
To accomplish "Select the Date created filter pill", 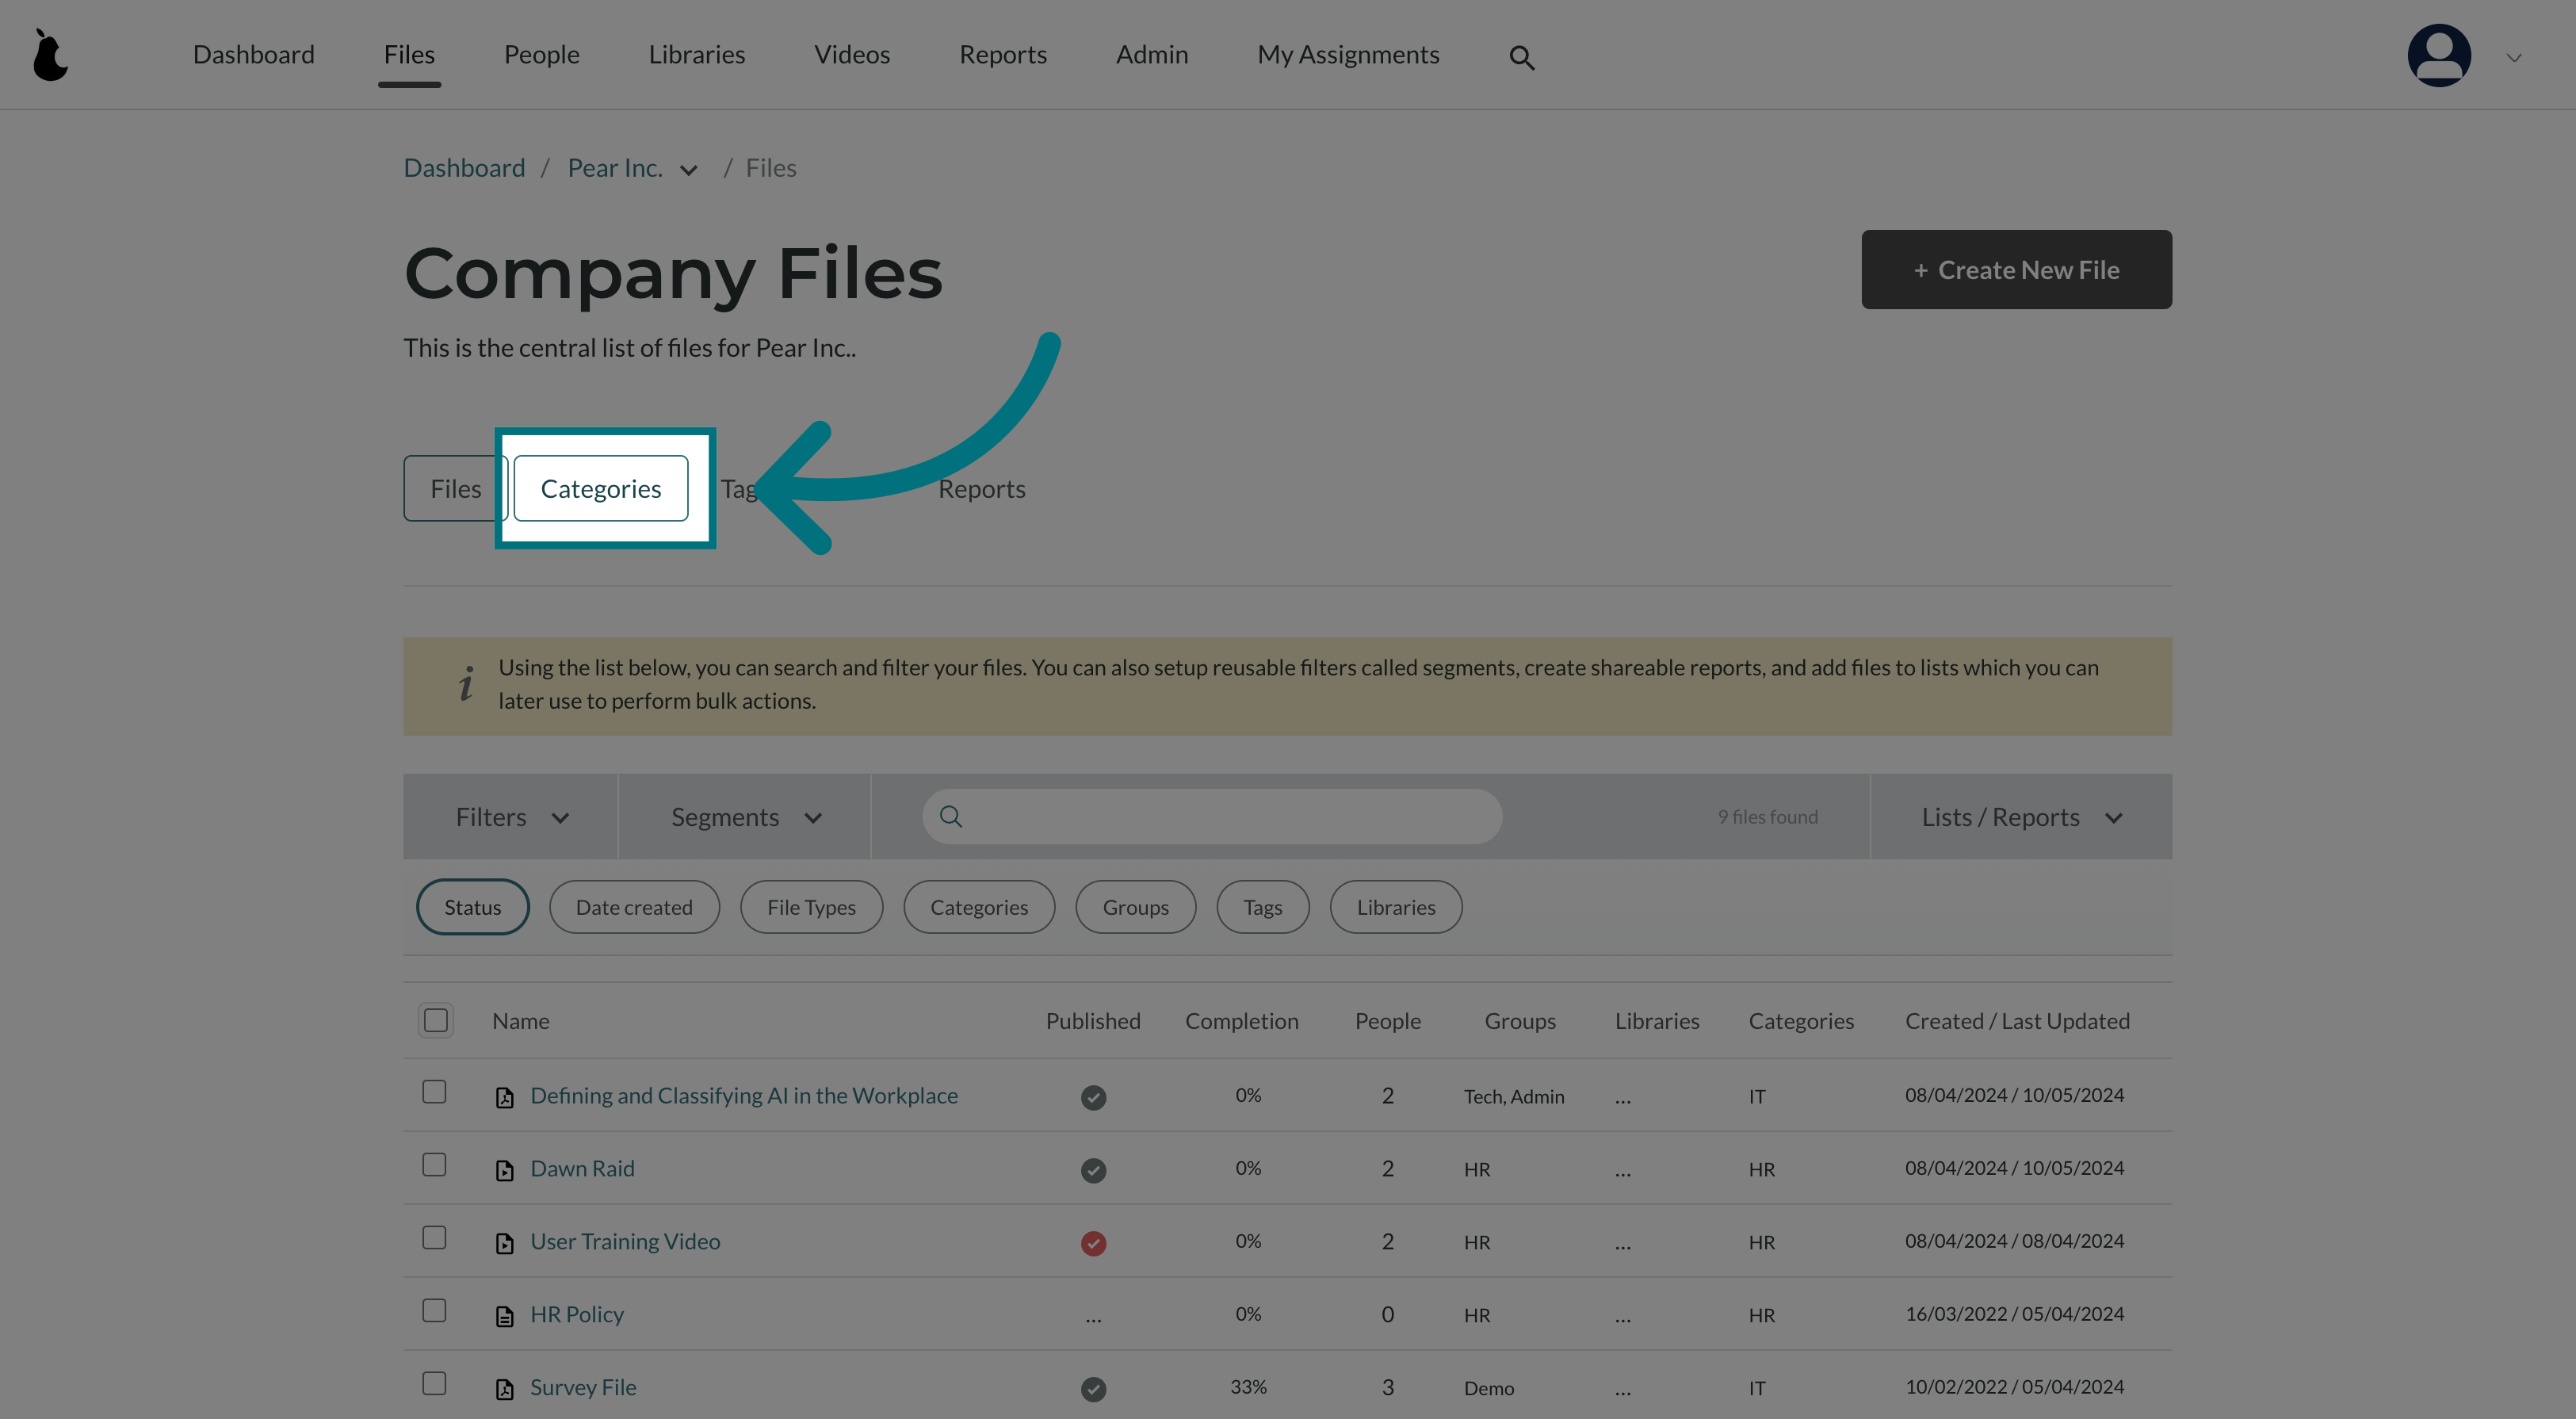I will 634,907.
